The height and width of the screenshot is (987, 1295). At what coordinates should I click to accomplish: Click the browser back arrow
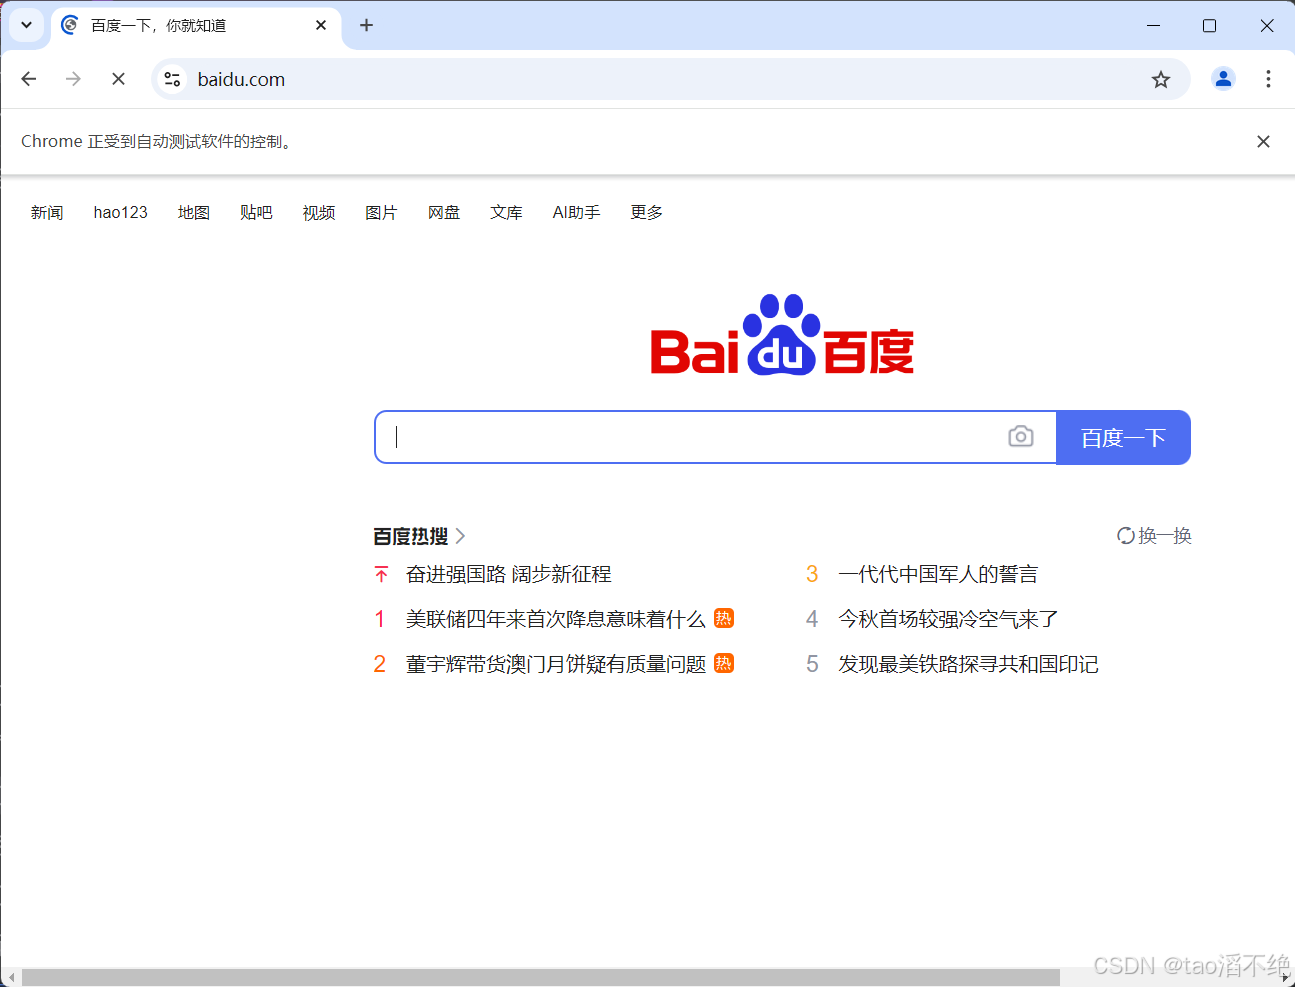pyautogui.click(x=29, y=79)
